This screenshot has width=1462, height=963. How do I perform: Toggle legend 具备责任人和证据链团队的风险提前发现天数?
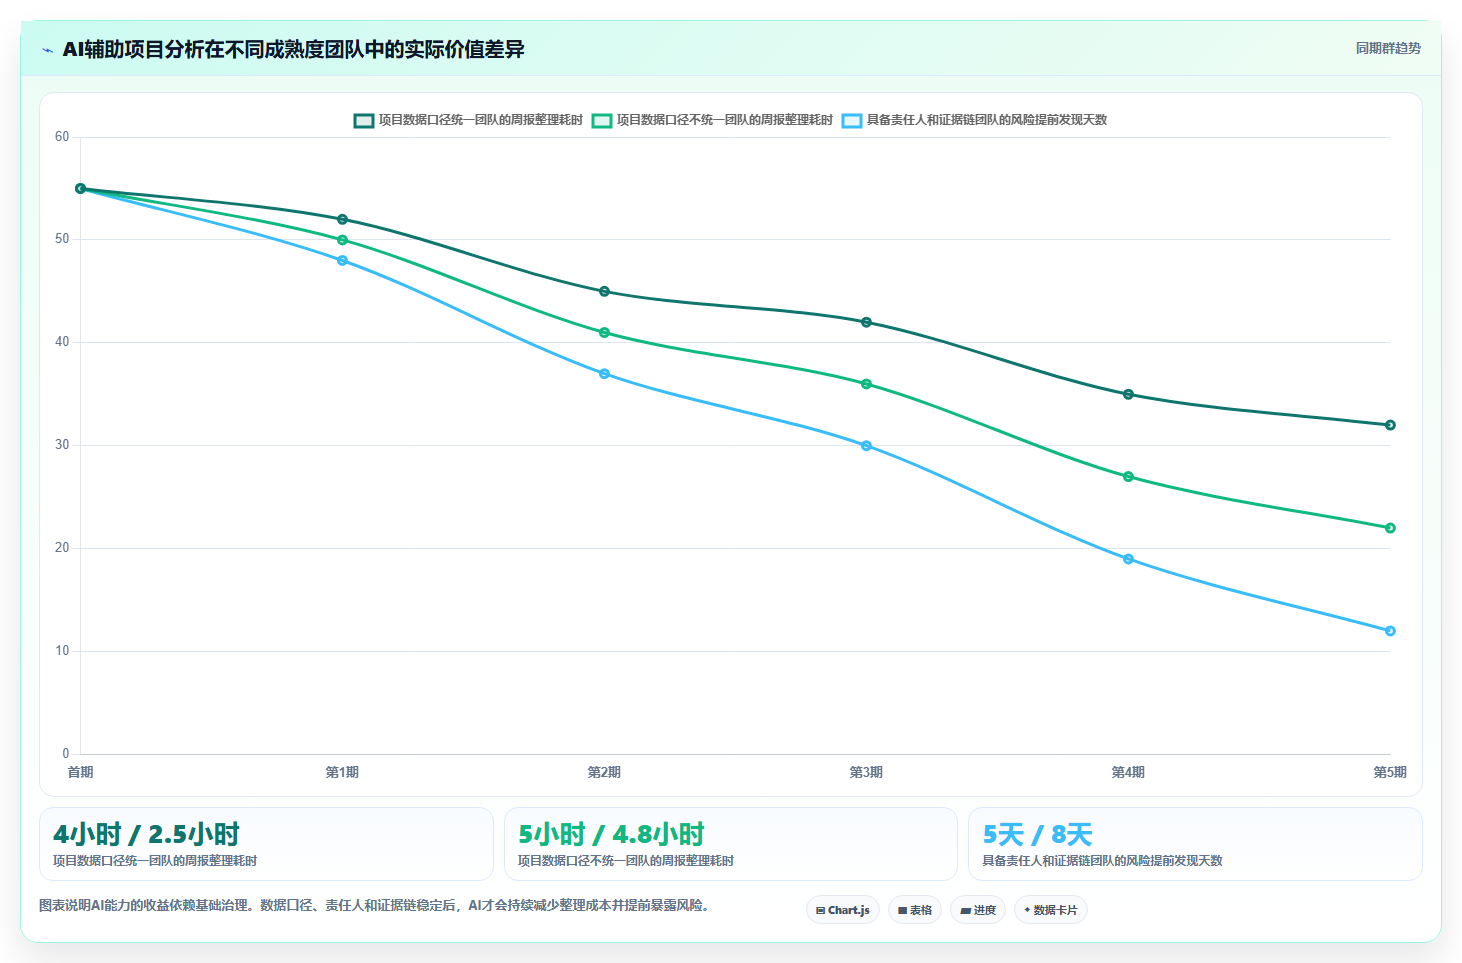(x=974, y=120)
